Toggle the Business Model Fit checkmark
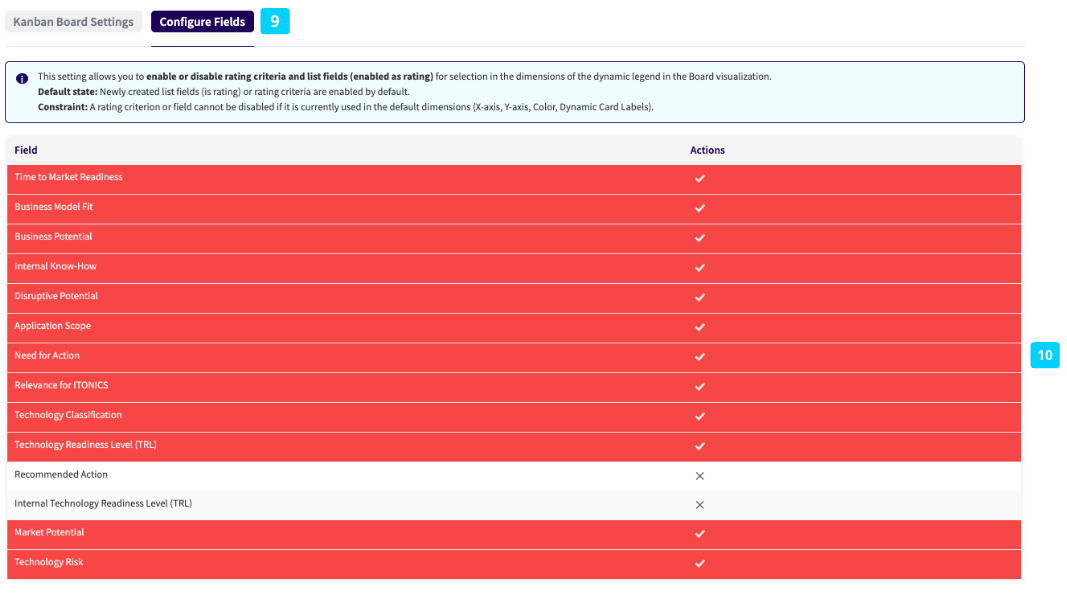This screenshot has width=1067, height=596. pos(700,208)
